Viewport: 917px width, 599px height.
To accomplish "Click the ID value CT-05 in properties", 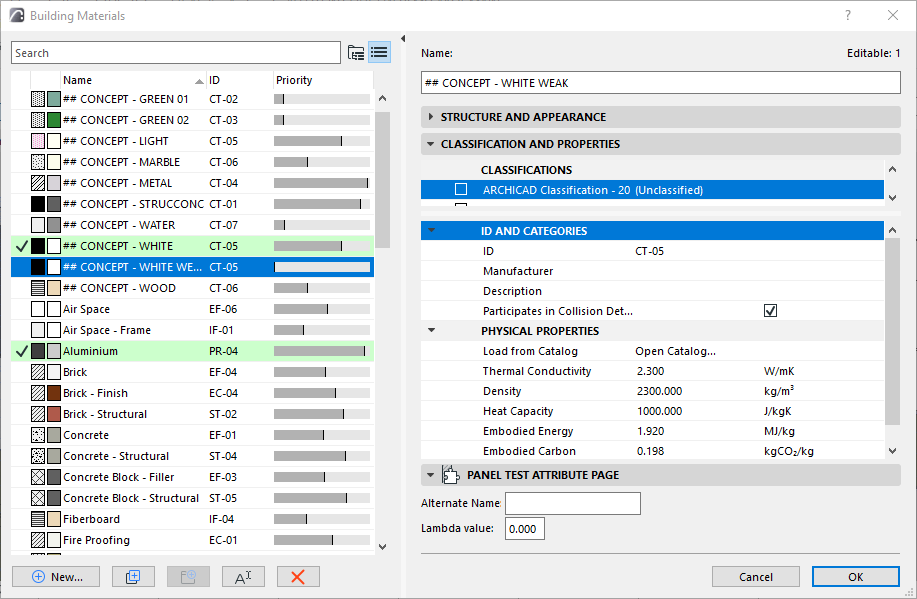I will click(649, 251).
